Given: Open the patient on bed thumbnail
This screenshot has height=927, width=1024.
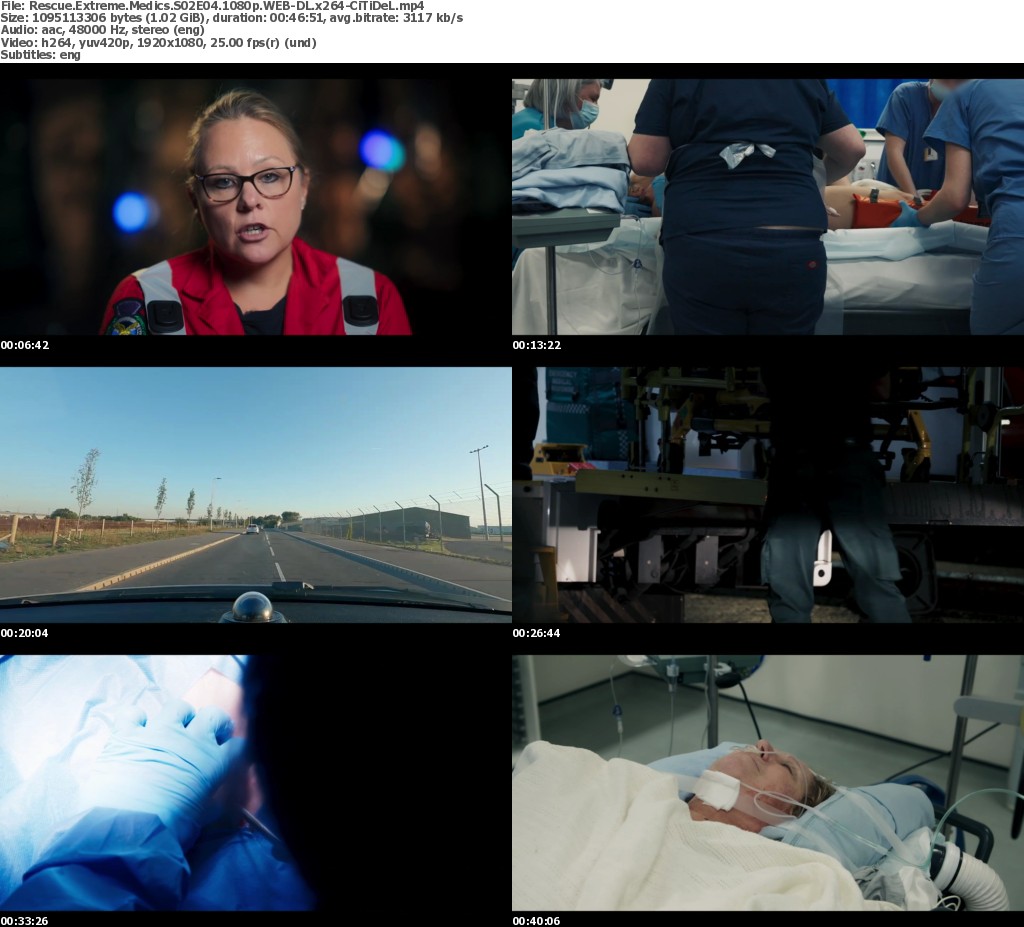Looking at the screenshot, I should [x=768, y=783].
